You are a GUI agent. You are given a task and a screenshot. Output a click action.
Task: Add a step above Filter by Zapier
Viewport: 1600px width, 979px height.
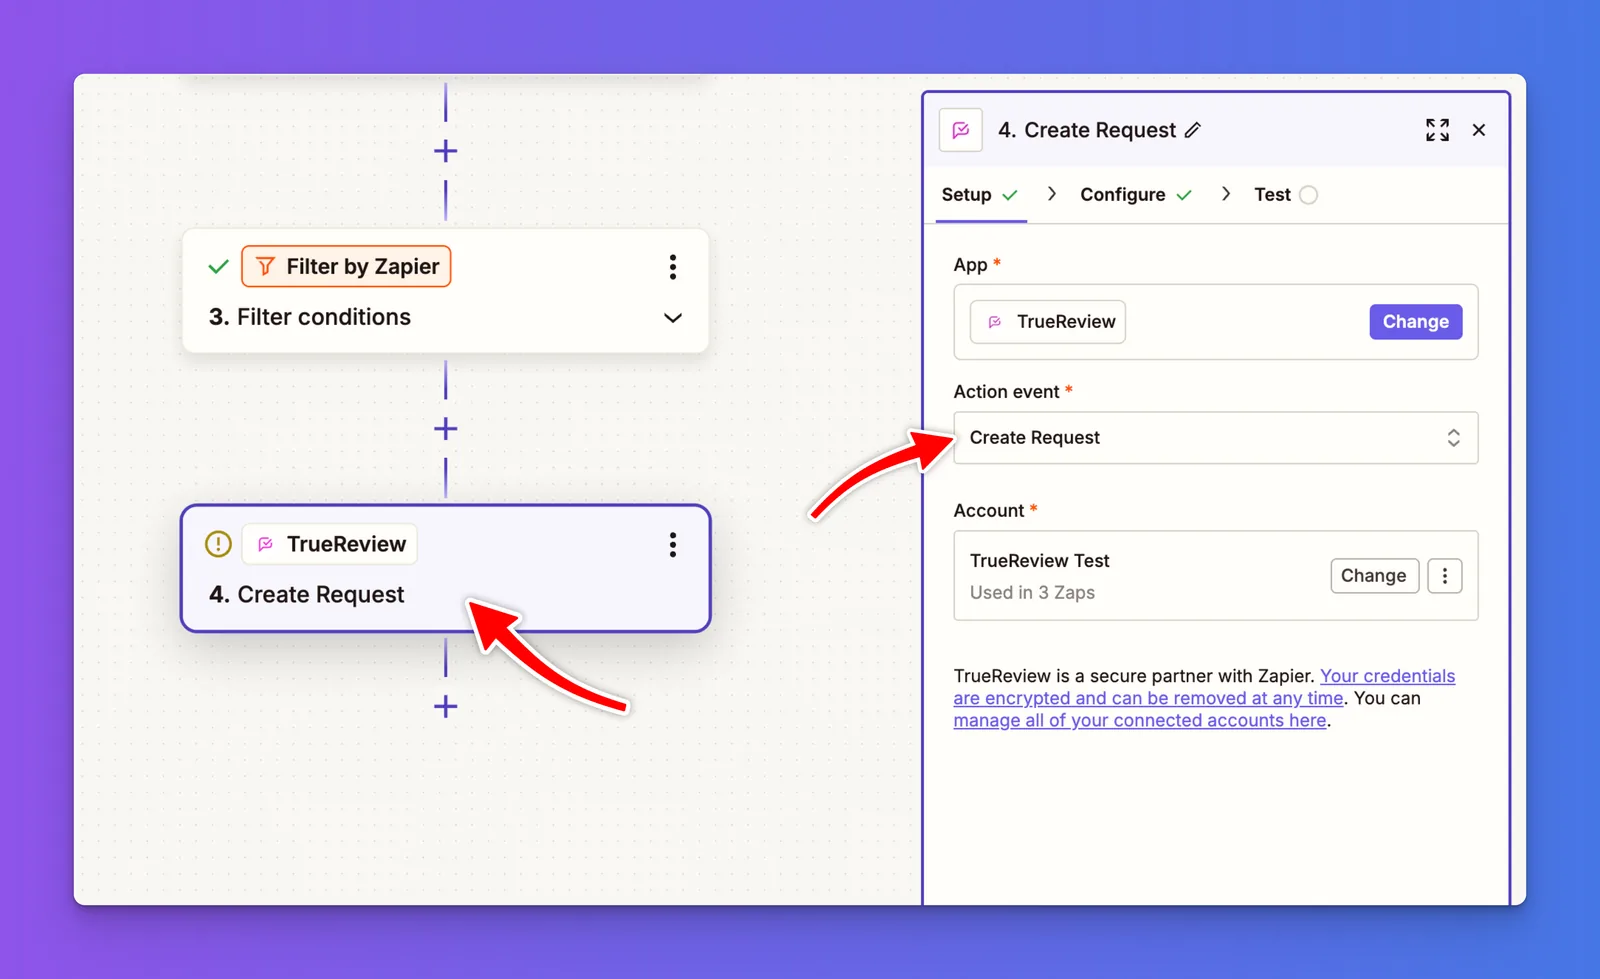click(445, 151)
